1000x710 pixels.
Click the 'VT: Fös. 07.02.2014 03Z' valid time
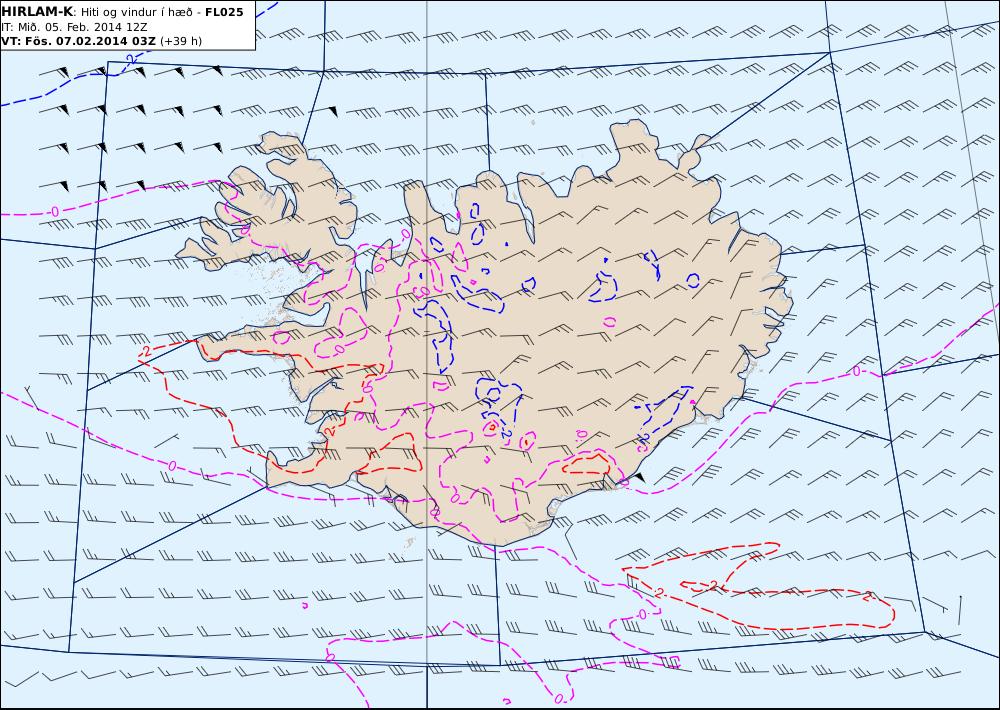(x=78, y=41)
